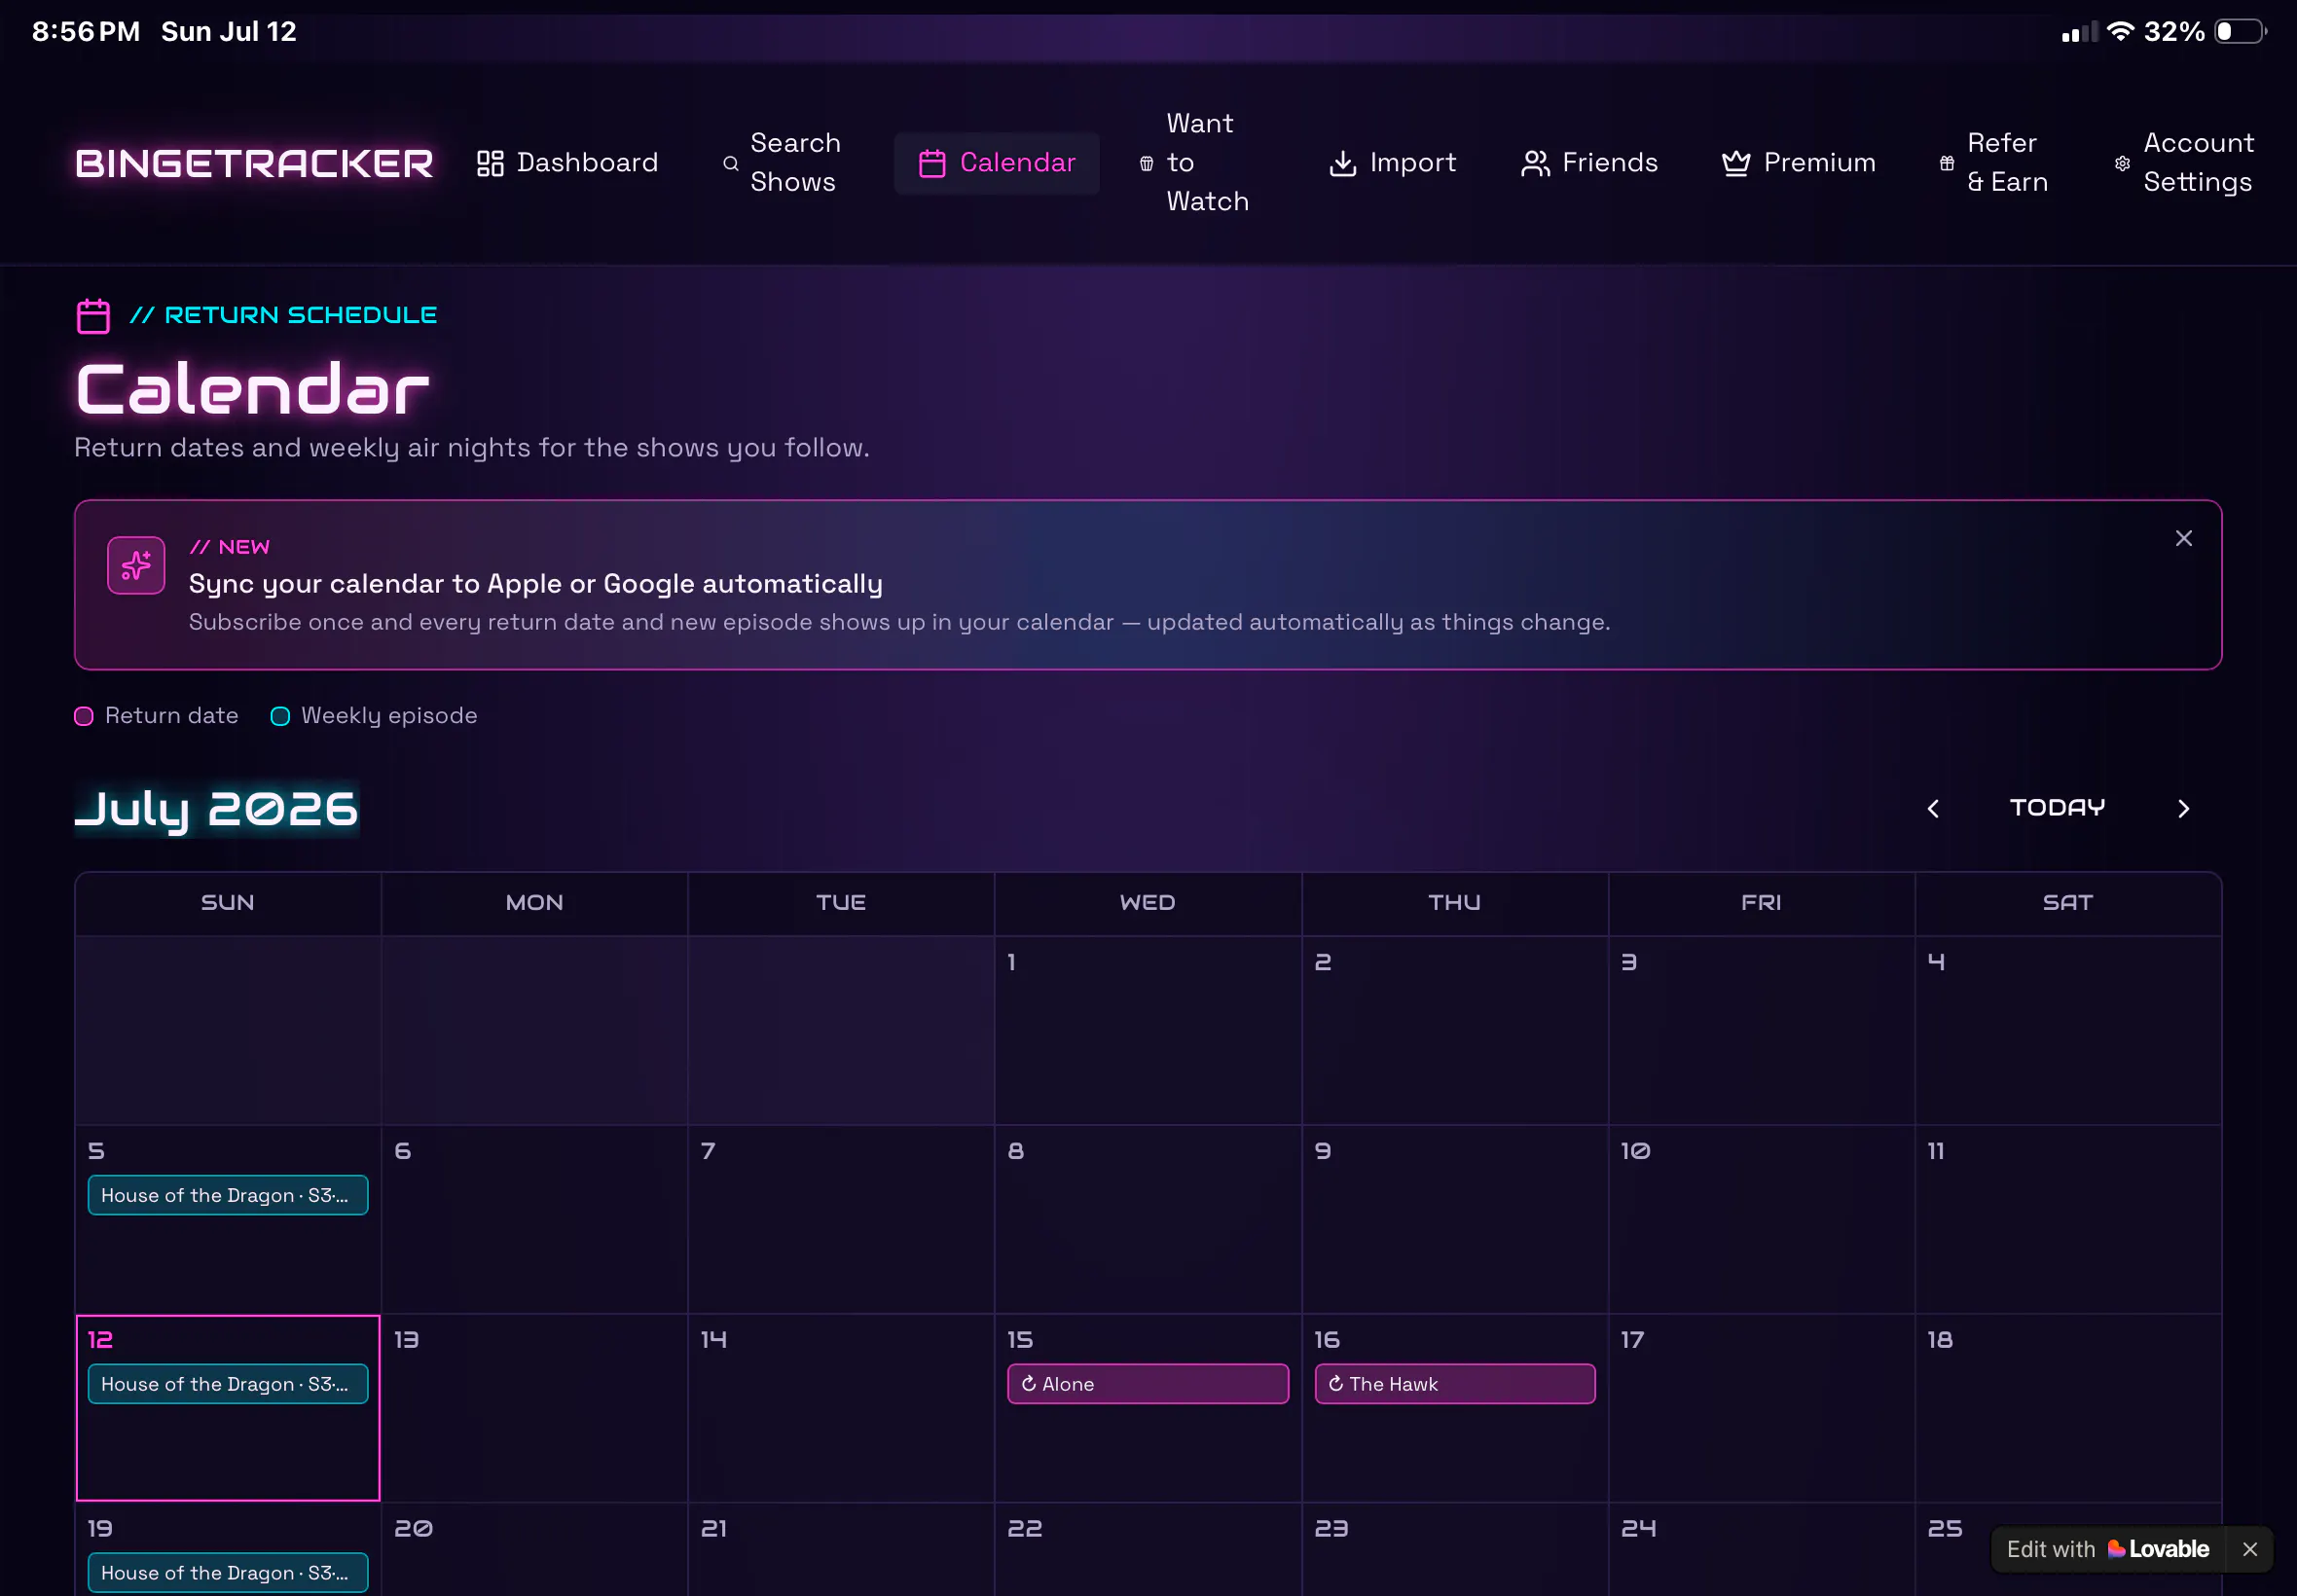Open House of the Dragon on July 12
Screen dimensions: 2297x1596
point(228,1384)
